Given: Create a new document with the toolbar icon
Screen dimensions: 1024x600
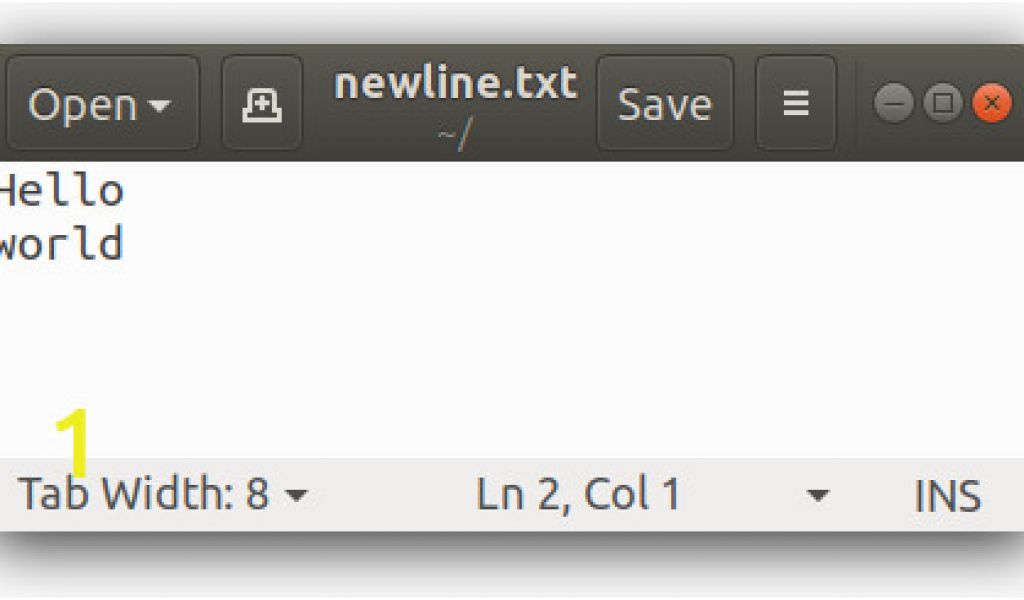Looking at the screenshot, I should (262, 104).
